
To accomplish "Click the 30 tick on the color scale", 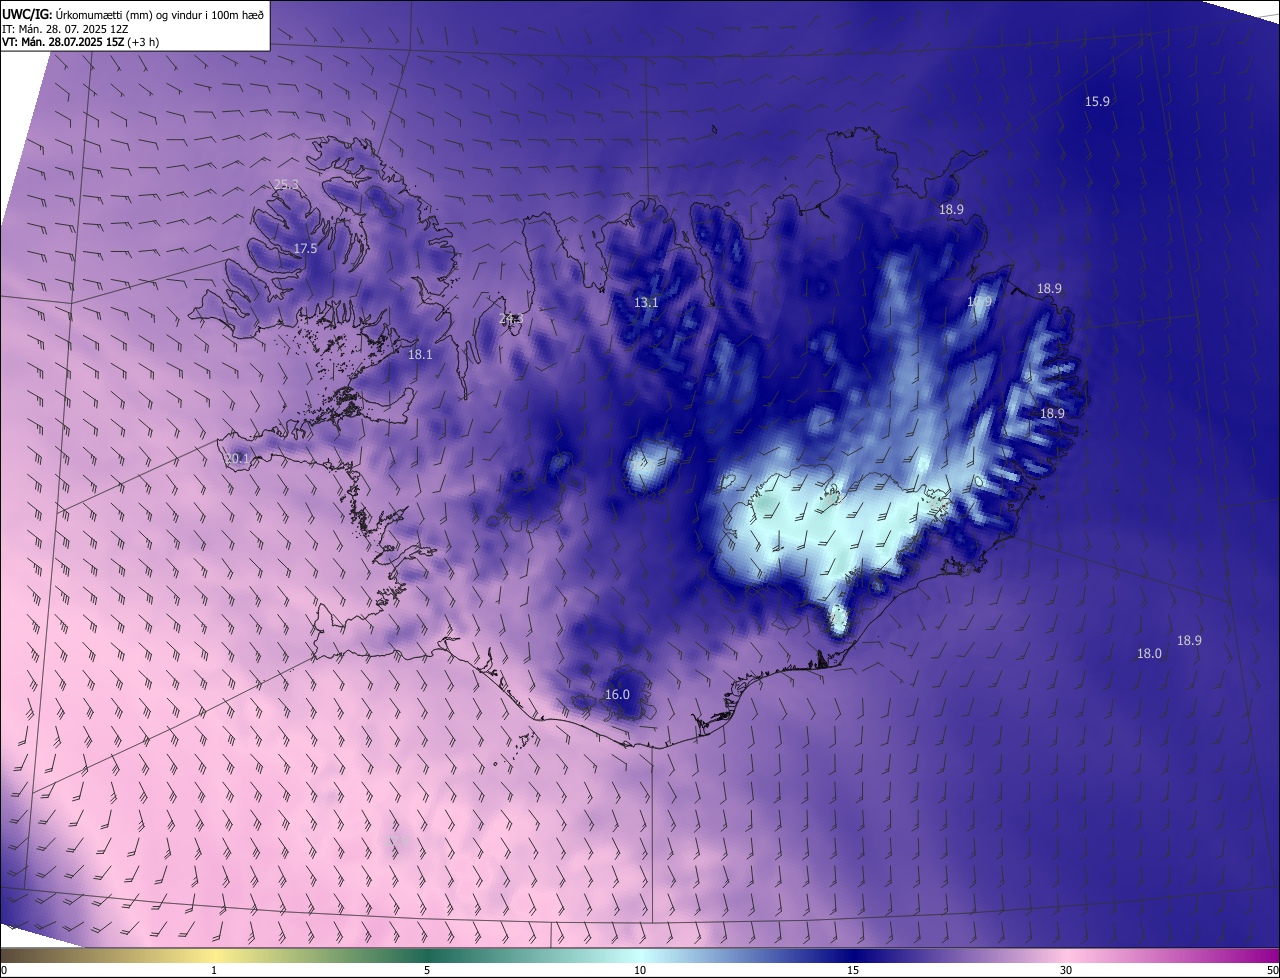I will [x=1066, y=970].
